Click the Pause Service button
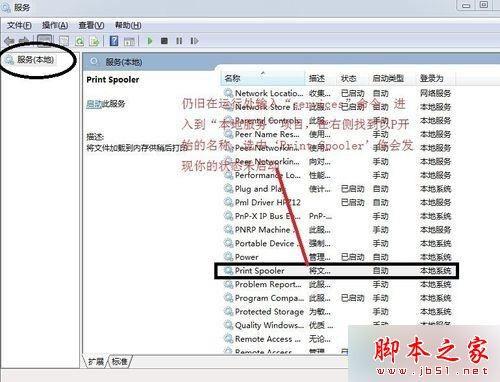This screenshot has width=500, height=382. pos(179,41)
